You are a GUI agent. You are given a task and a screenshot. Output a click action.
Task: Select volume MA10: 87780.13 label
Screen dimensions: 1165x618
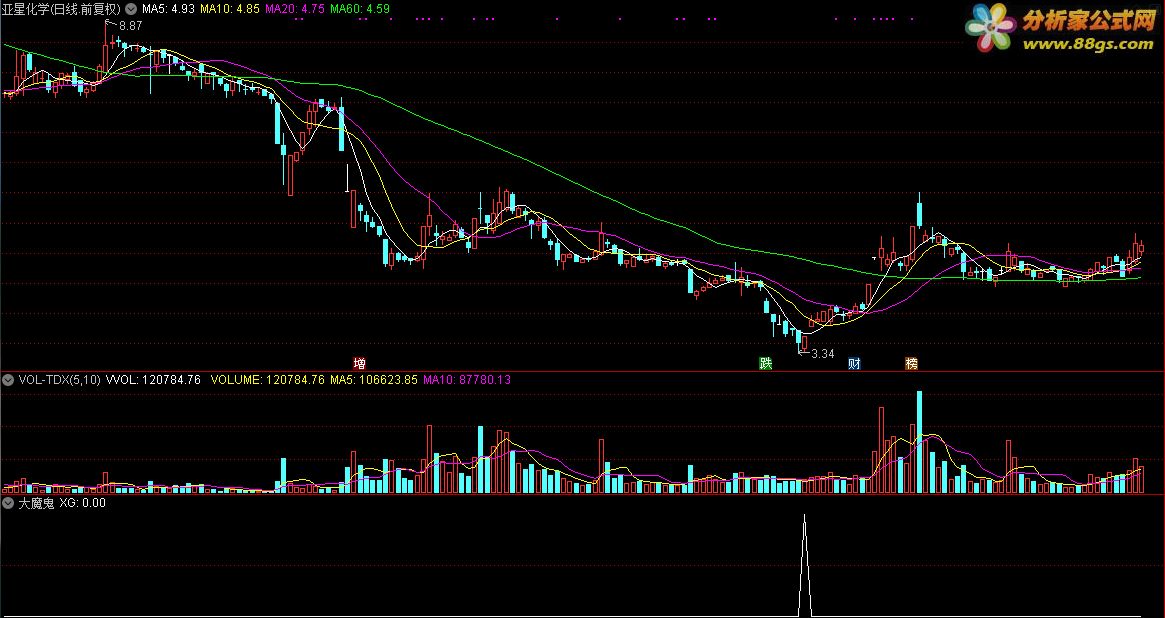tap(467, 380)
